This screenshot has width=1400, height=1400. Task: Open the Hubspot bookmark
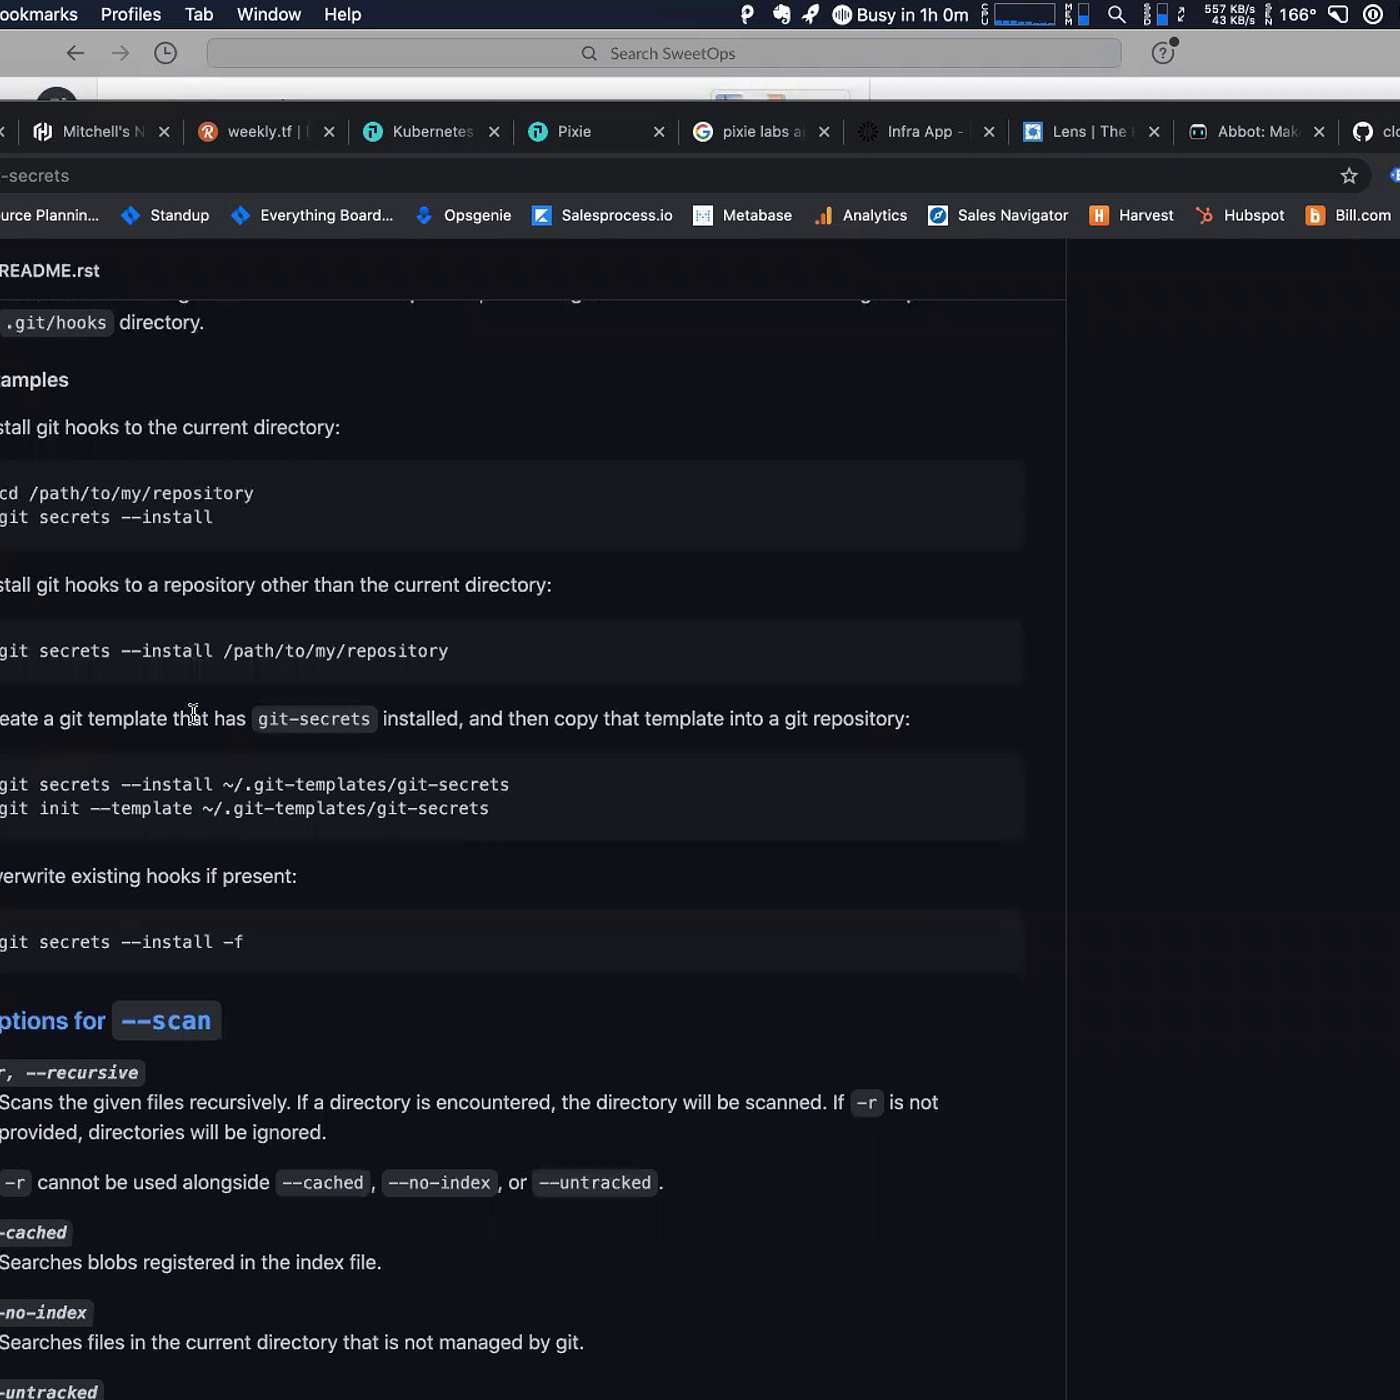pos(1240,215)
